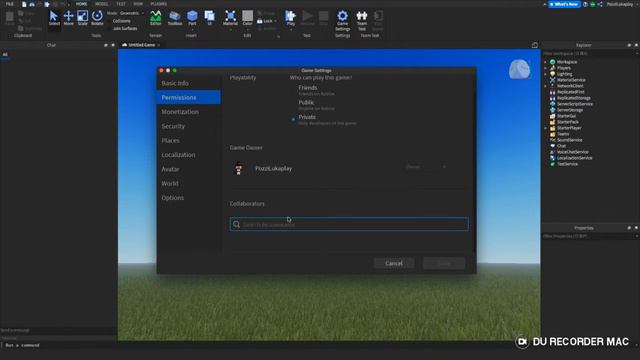Click the Workspace globe icon
640x360 pixels.
click(553, 62)
